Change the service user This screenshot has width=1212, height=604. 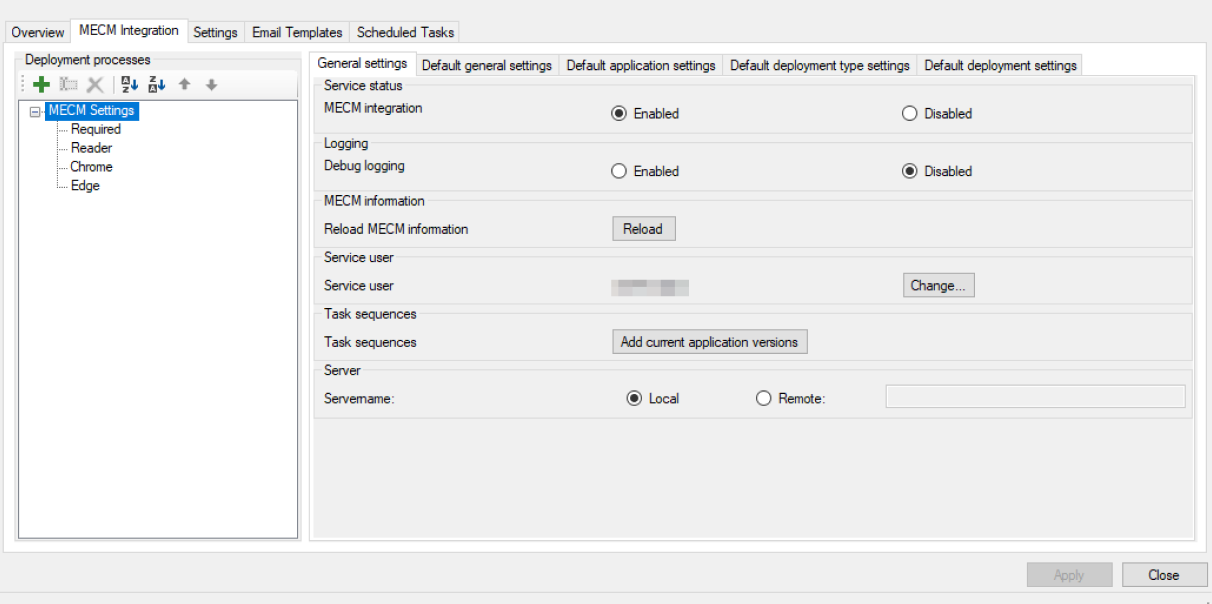coord(938,285)
